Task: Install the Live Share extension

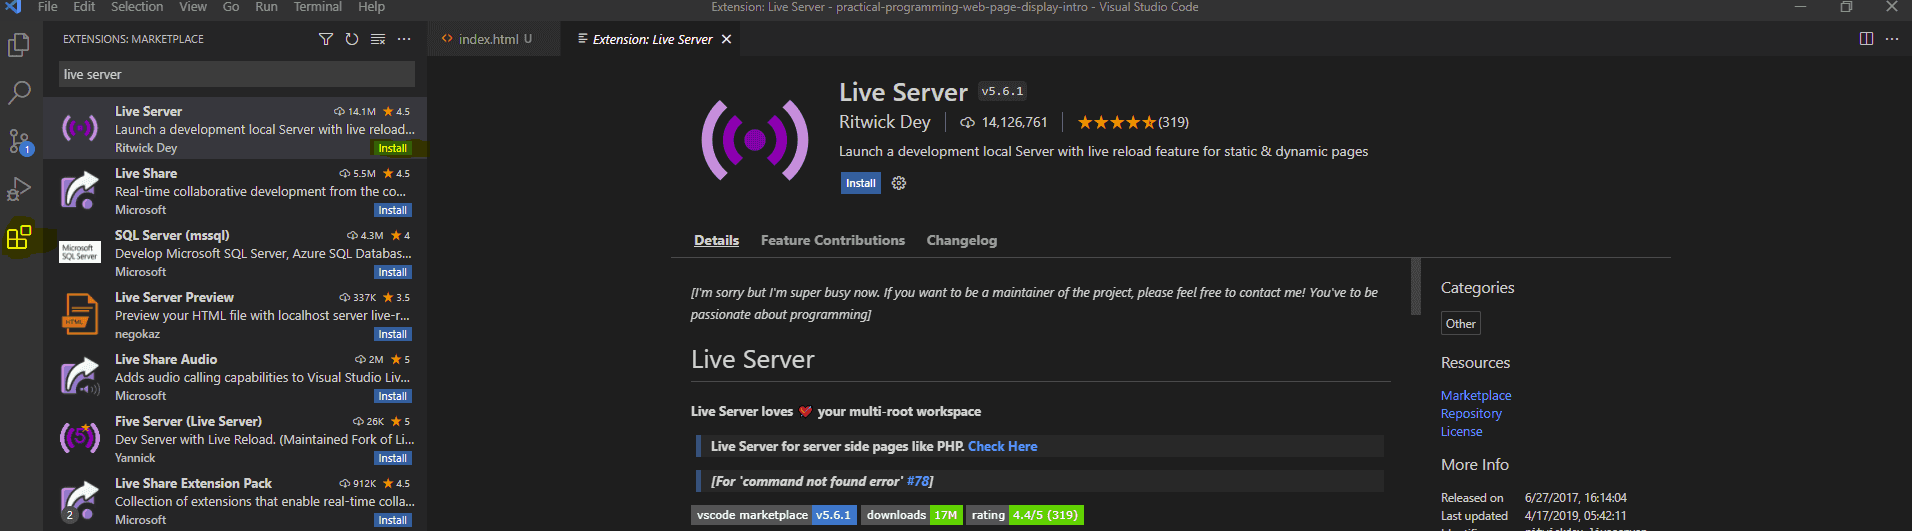Action: (x=392, y=210)
